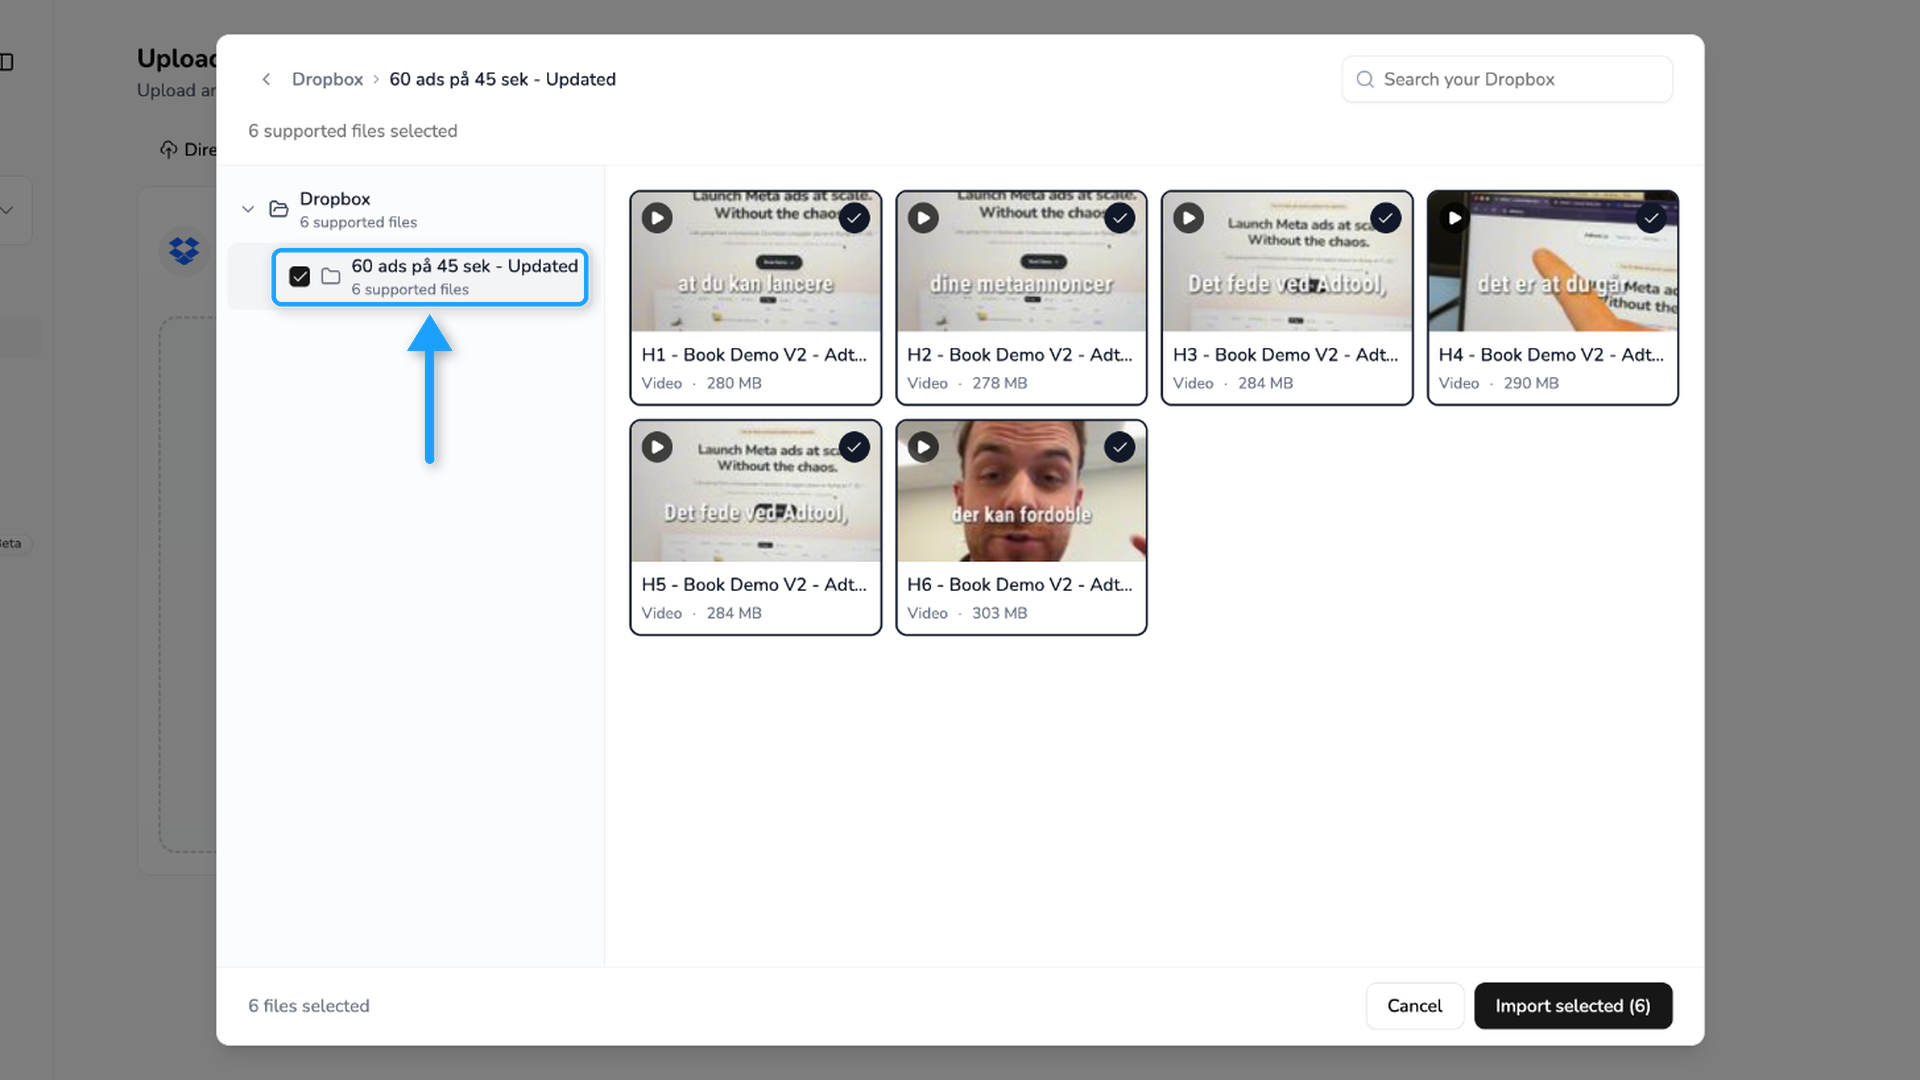This screenshot has width=1920, height=1080.
Task: Deselect the H5 video checkmark
Action: tap(854, 447)
